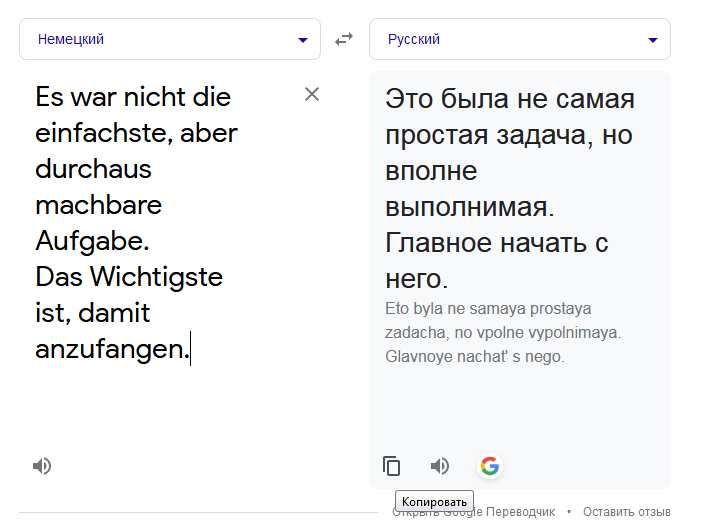720x530 pixels.
Task: Click the arrow beside Русский
Action: click(x=652, y=40)
